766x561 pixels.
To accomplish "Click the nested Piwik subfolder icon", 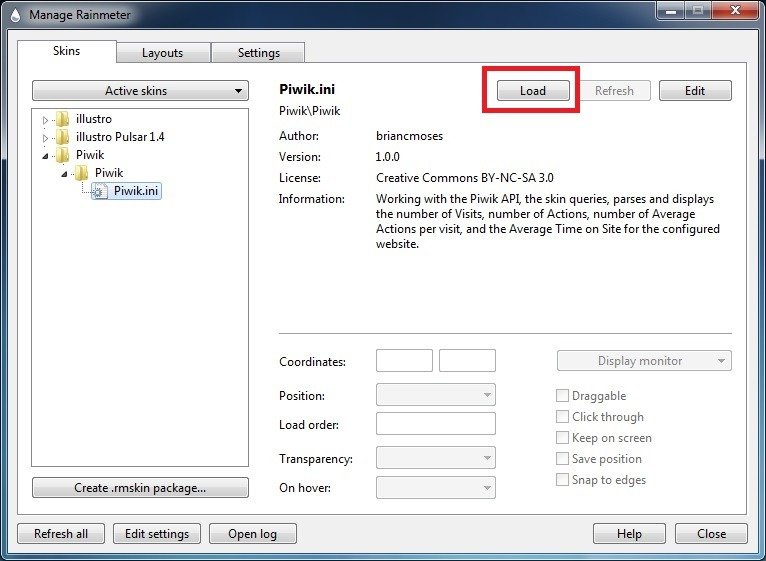I will click(81, 173).
